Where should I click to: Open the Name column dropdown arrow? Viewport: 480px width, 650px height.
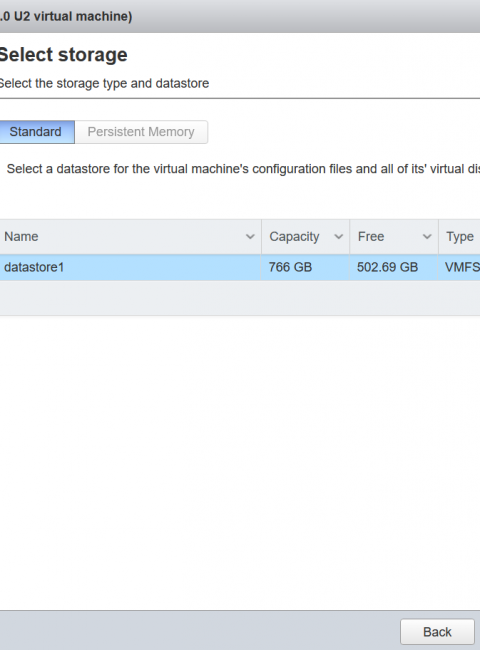pos(250,237)
